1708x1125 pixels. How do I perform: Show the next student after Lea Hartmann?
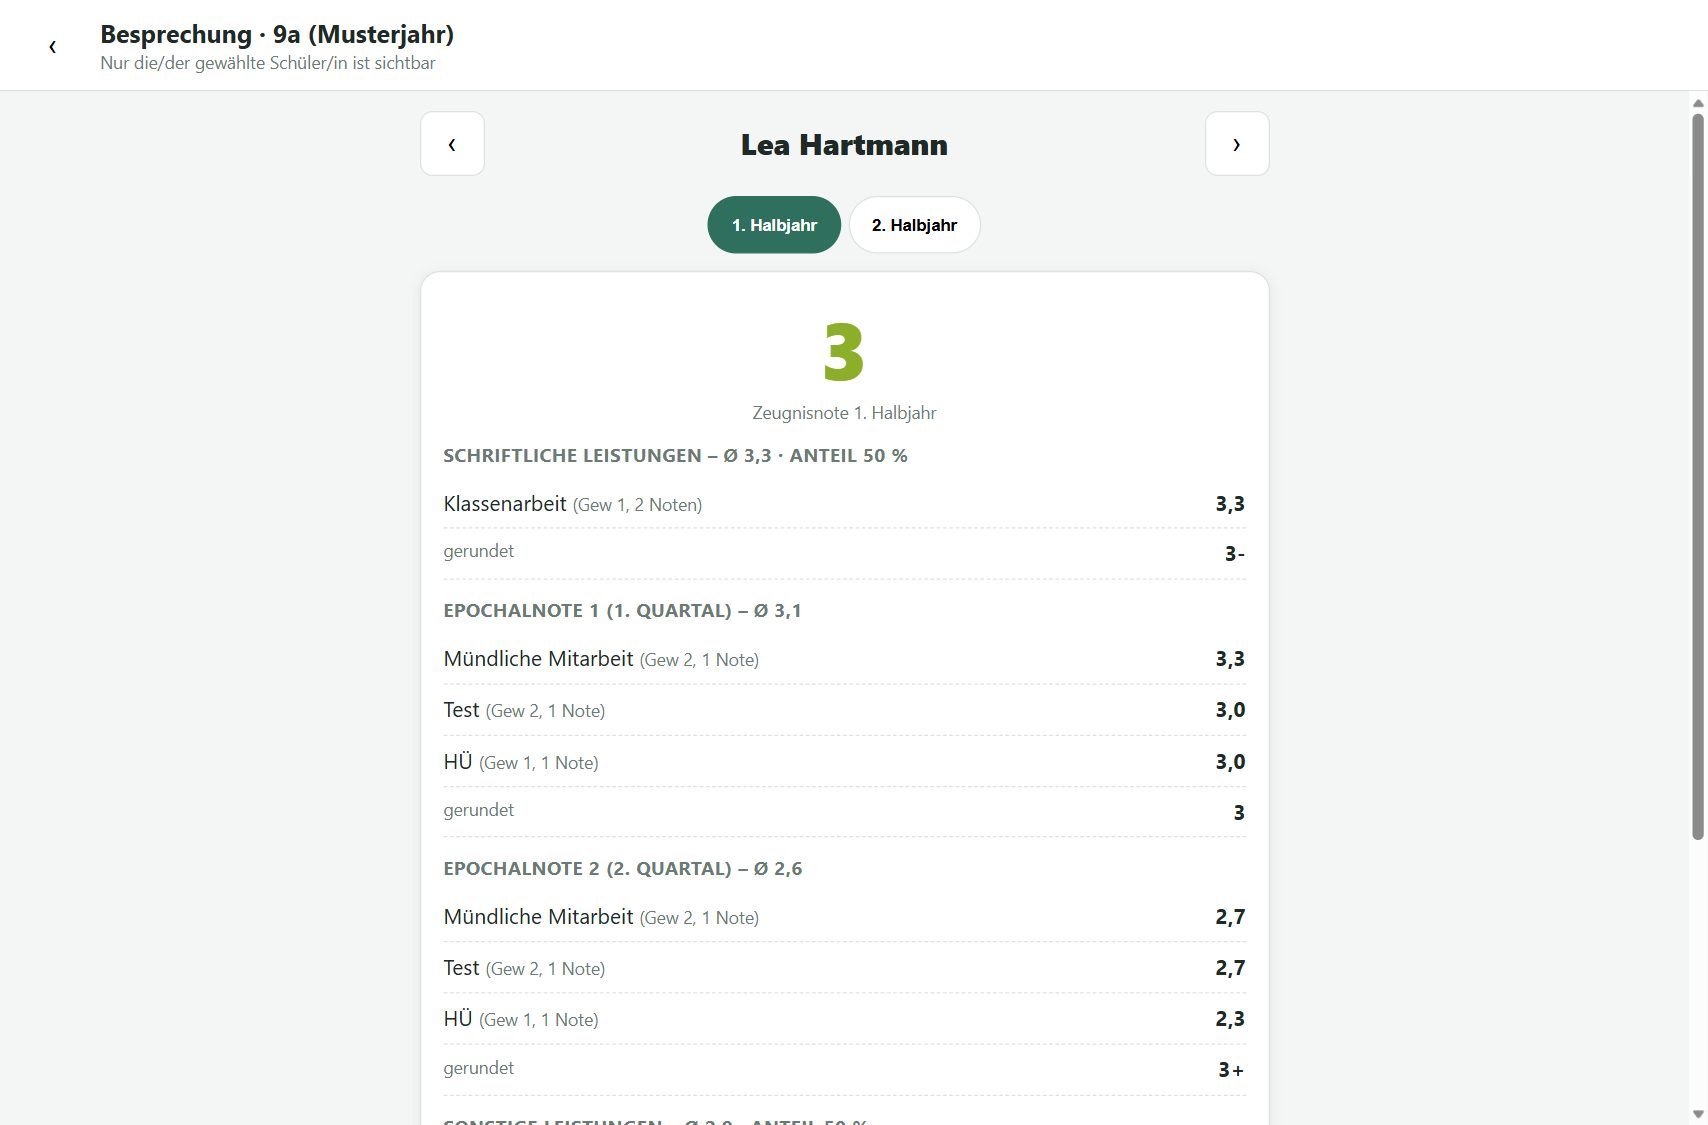pos(1237,144)
